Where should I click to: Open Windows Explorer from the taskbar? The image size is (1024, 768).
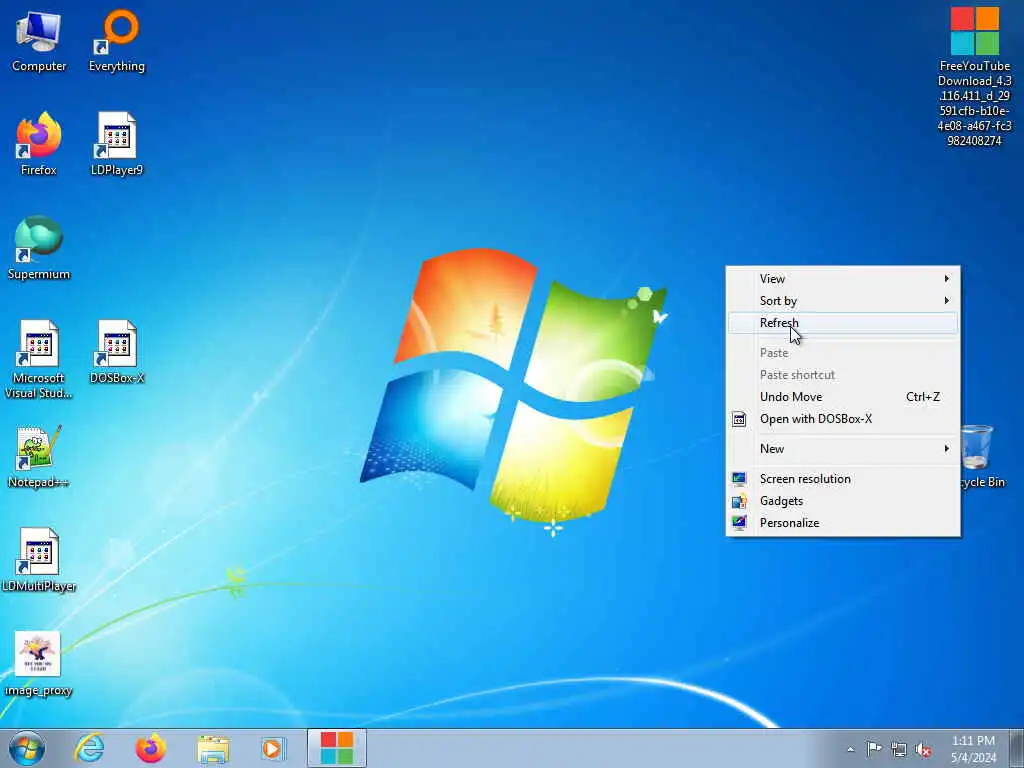[213, 748]
